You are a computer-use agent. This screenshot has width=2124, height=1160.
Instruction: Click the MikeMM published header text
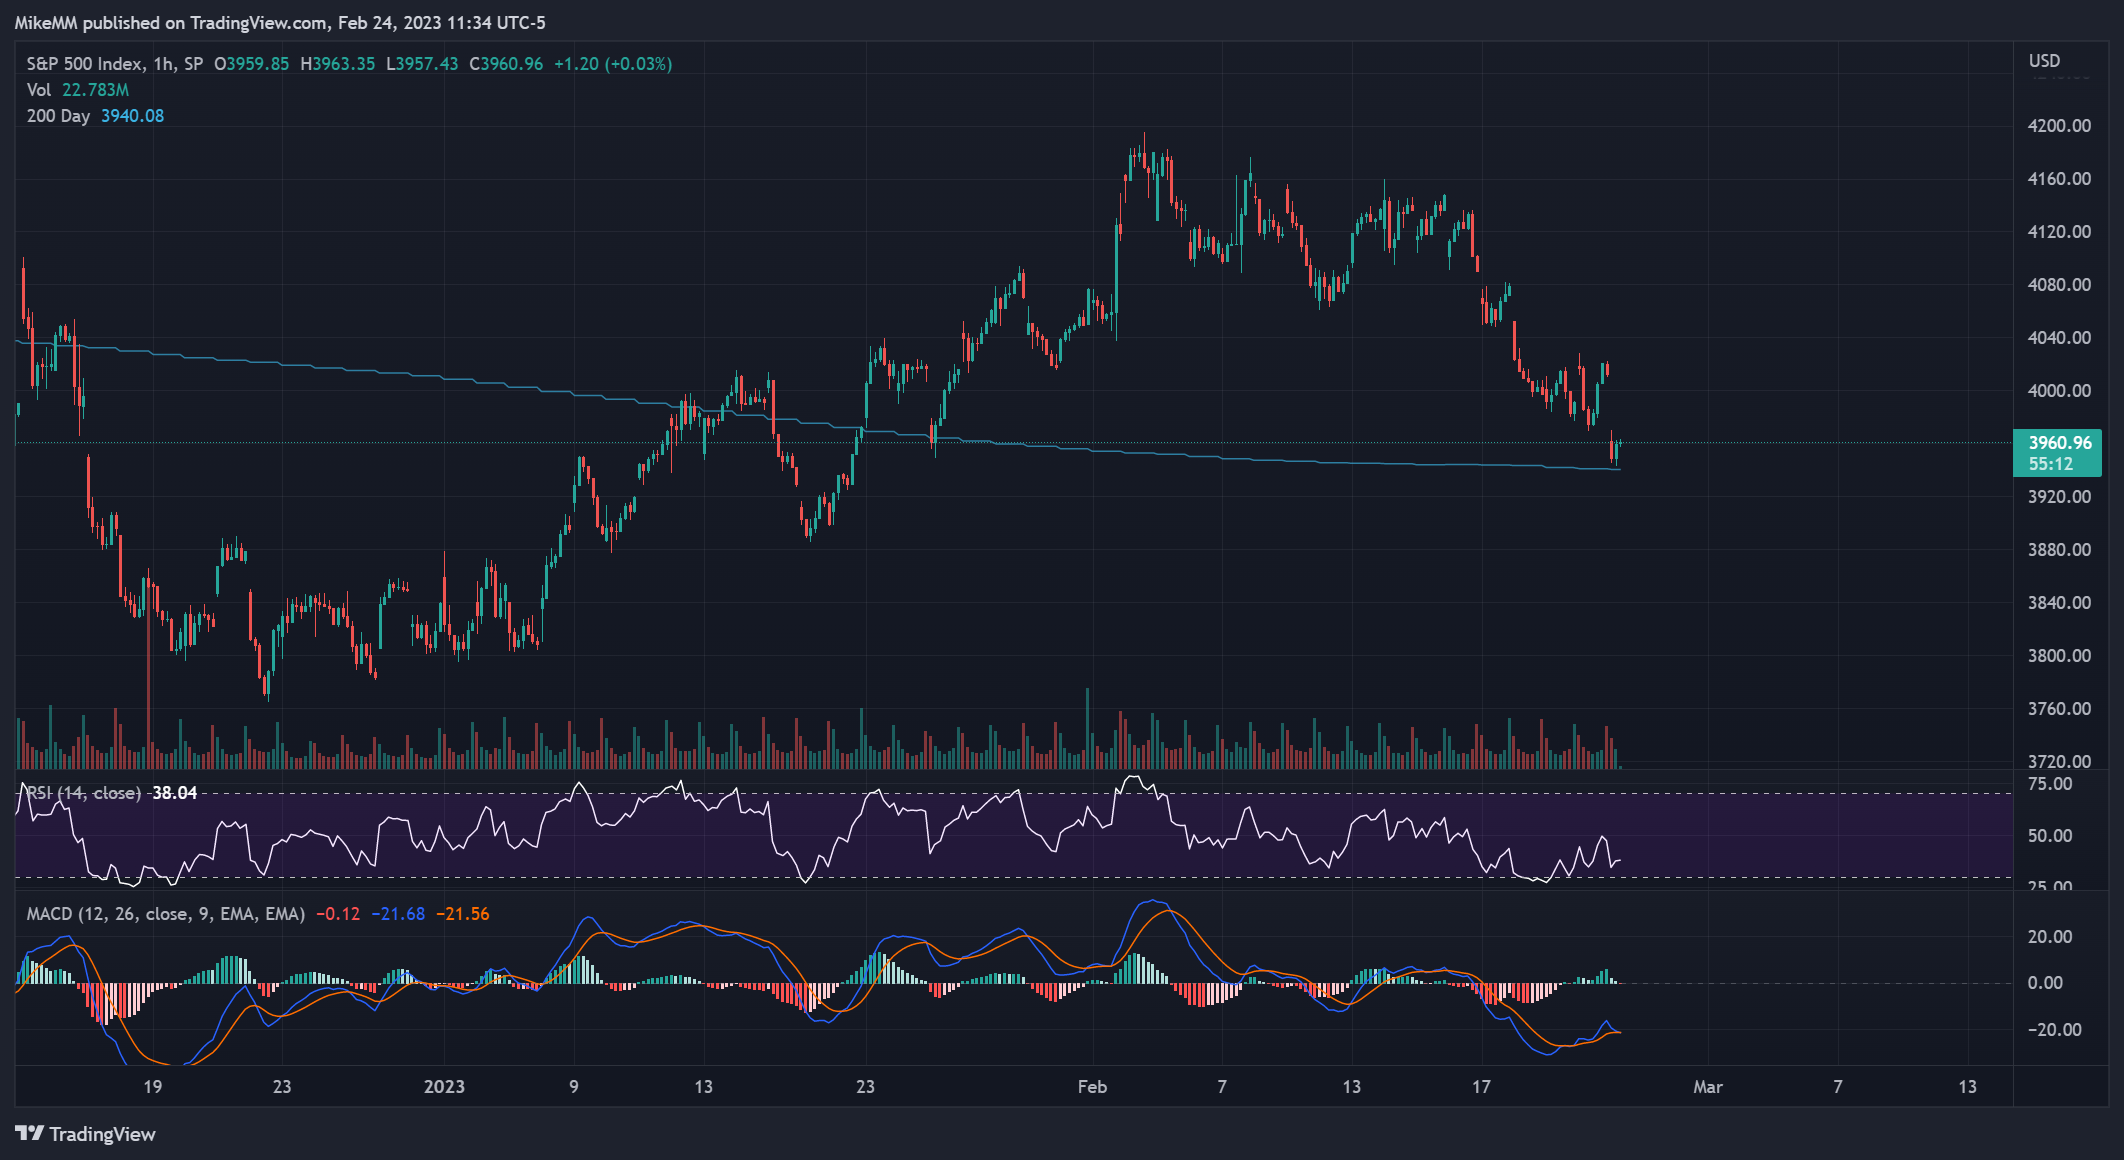point(280,22)
